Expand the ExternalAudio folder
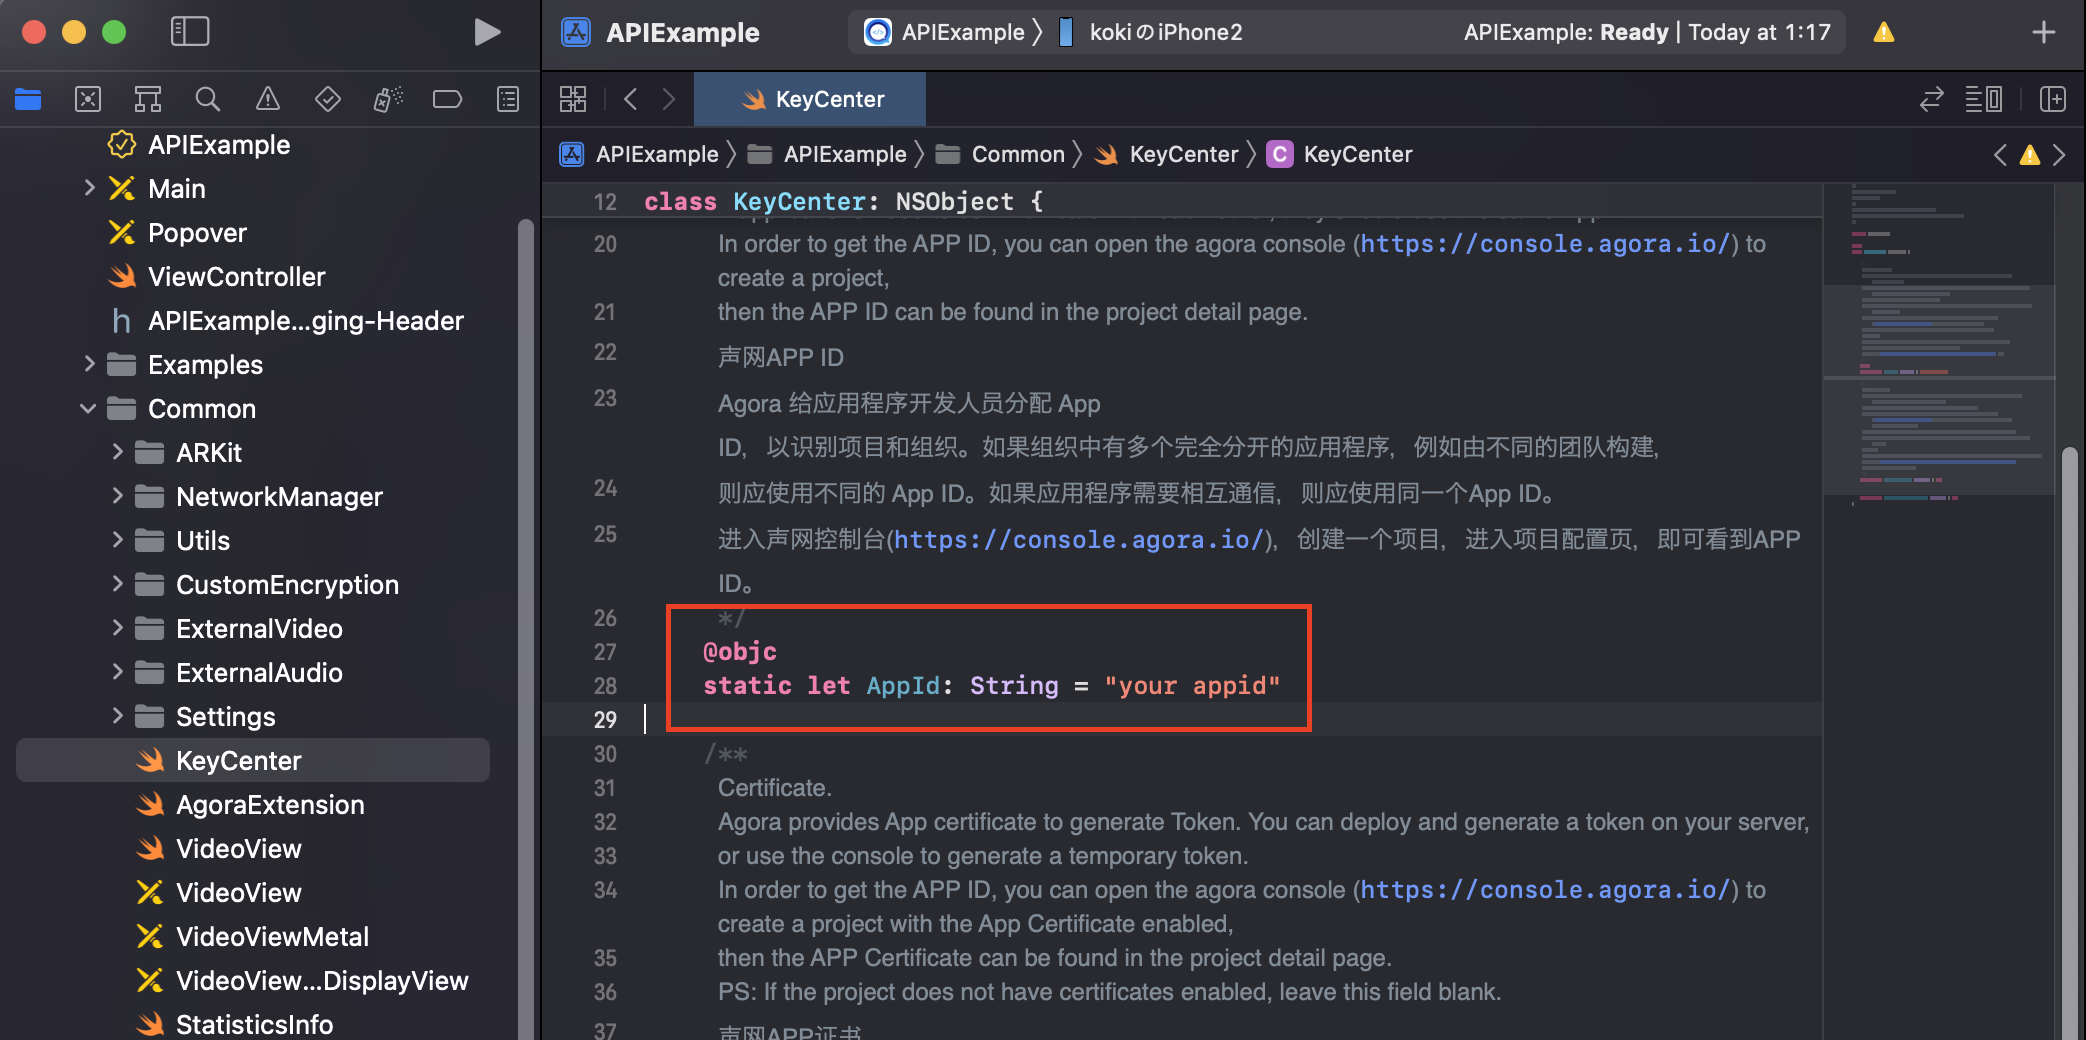 pyautogui.click(x=117, y=672)
